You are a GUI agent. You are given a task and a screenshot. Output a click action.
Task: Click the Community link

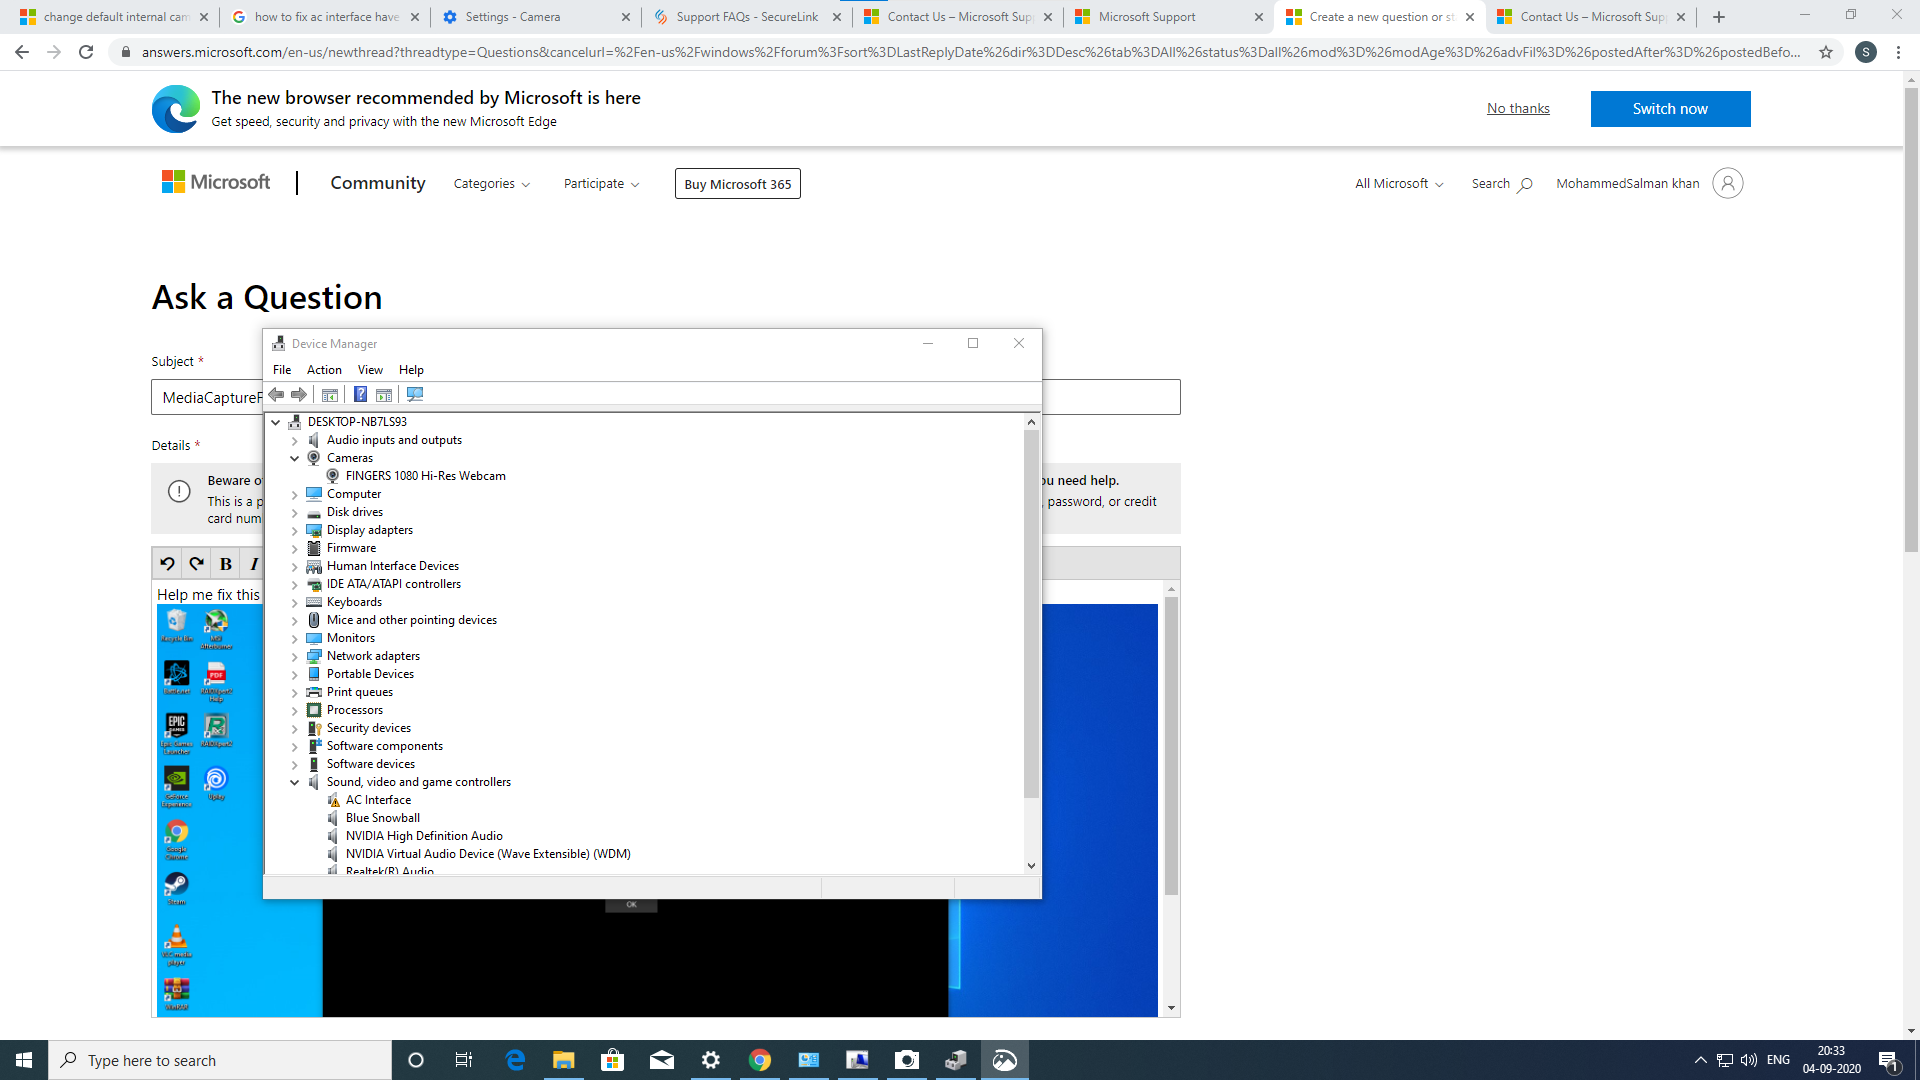378,183
